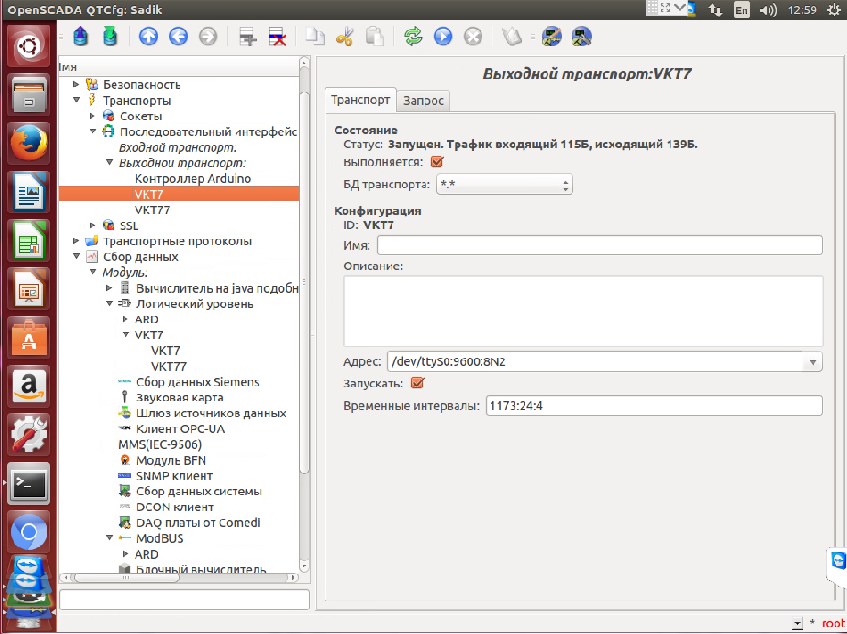Screen dimensions: 847x634
Task: Refresh the page with green arrows icon
Action: [x=413, y=37]
